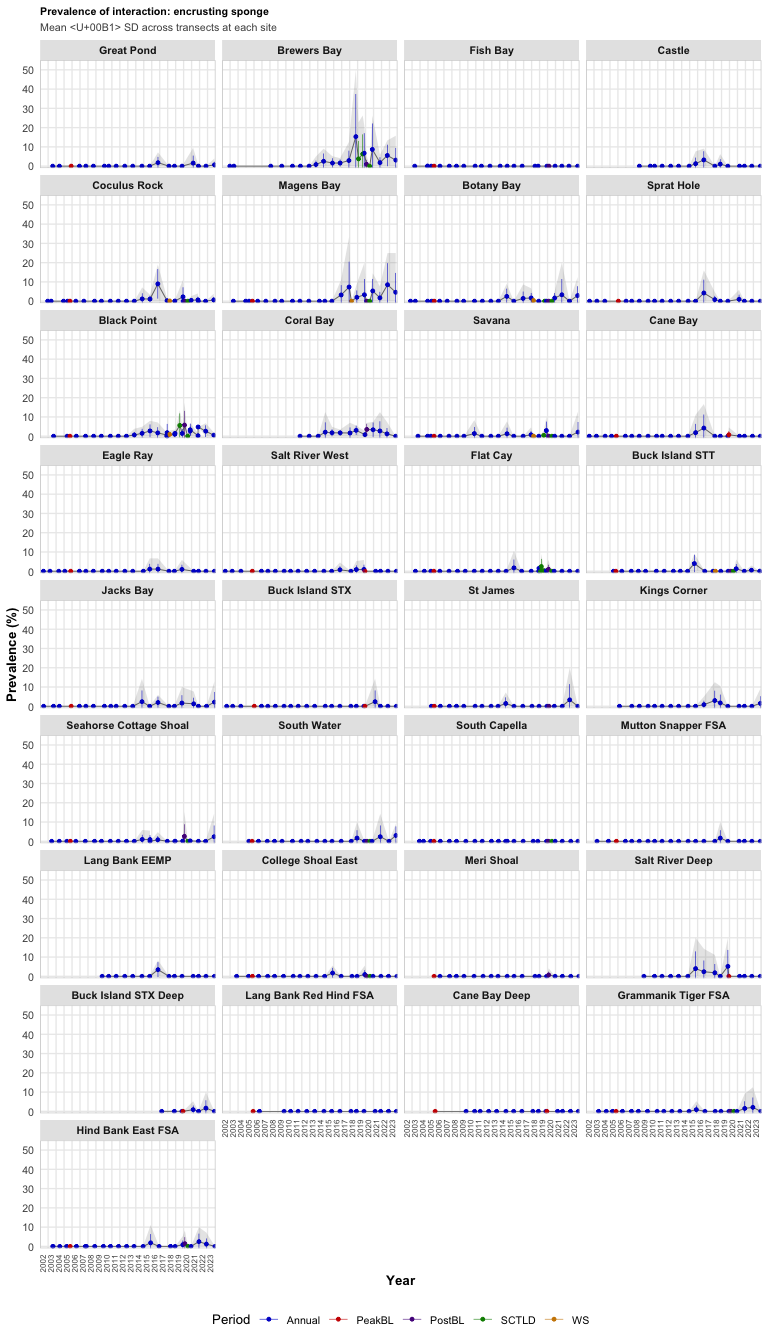Click the Great Pond facet title
Image resolution: width=768 pixels, height=1344 pixels.
coord(128,50)
